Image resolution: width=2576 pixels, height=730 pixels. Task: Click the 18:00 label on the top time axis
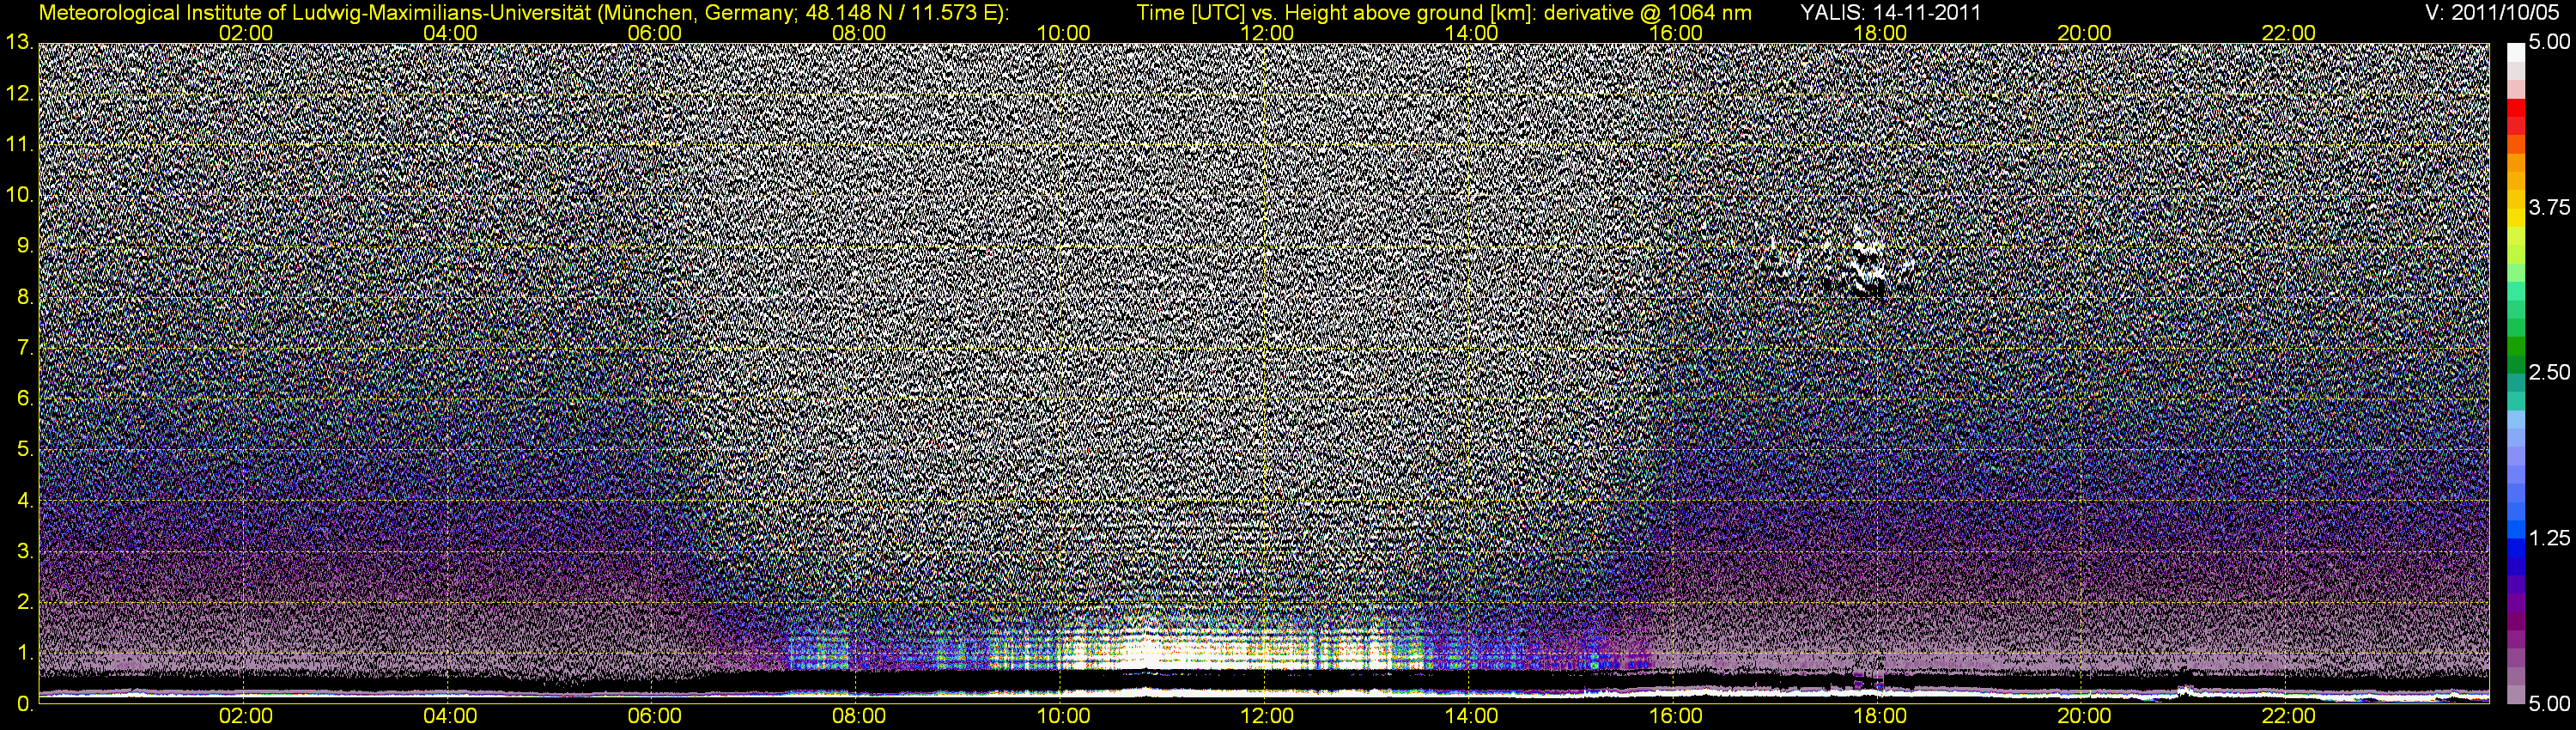(1880, 33)
